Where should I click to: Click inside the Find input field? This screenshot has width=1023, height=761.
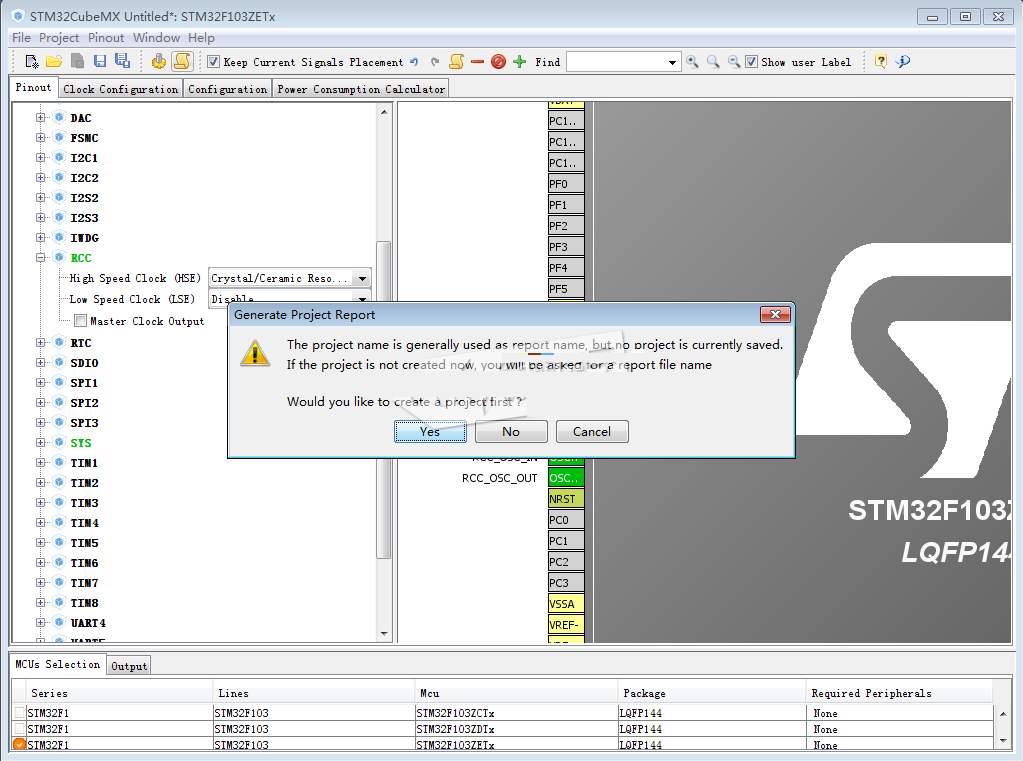pos(616,63)
